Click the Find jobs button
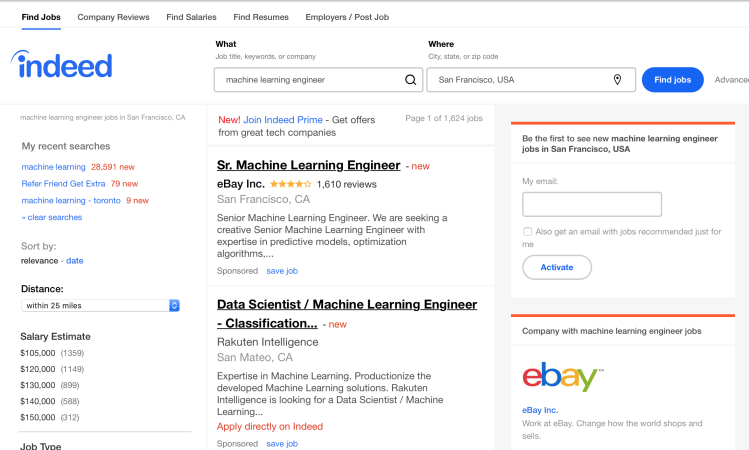 point(673,80)
